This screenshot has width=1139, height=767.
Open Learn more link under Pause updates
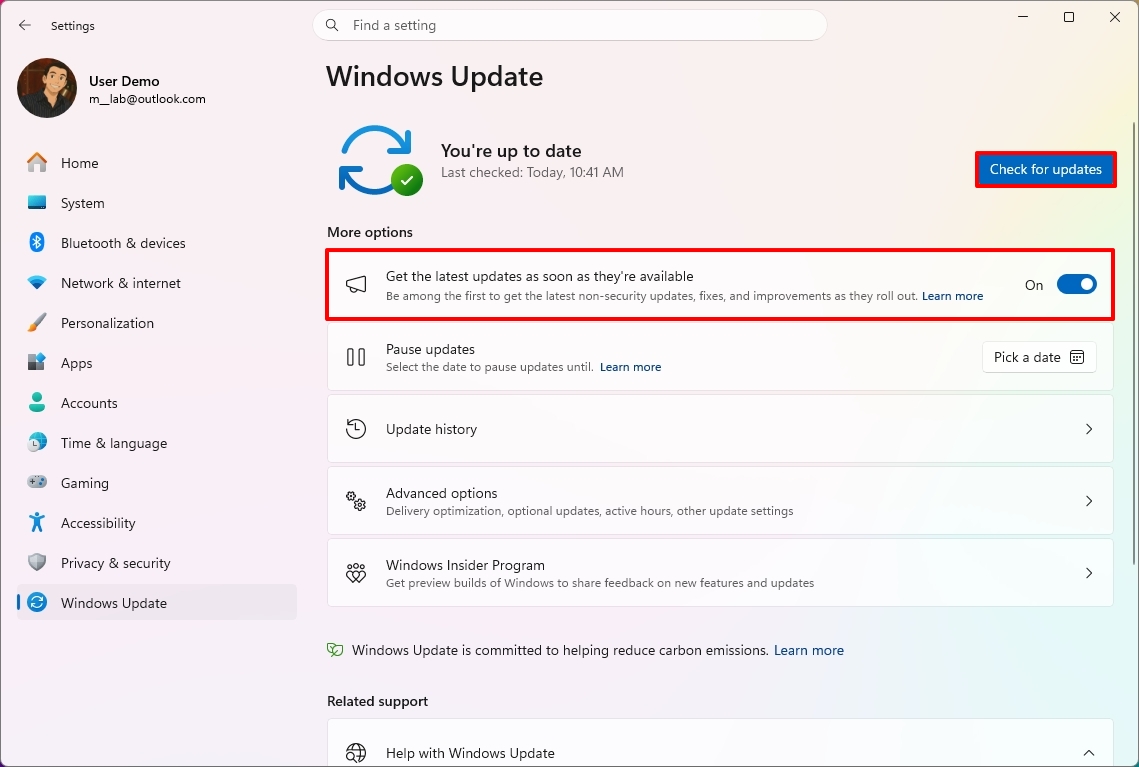(631, 367)
